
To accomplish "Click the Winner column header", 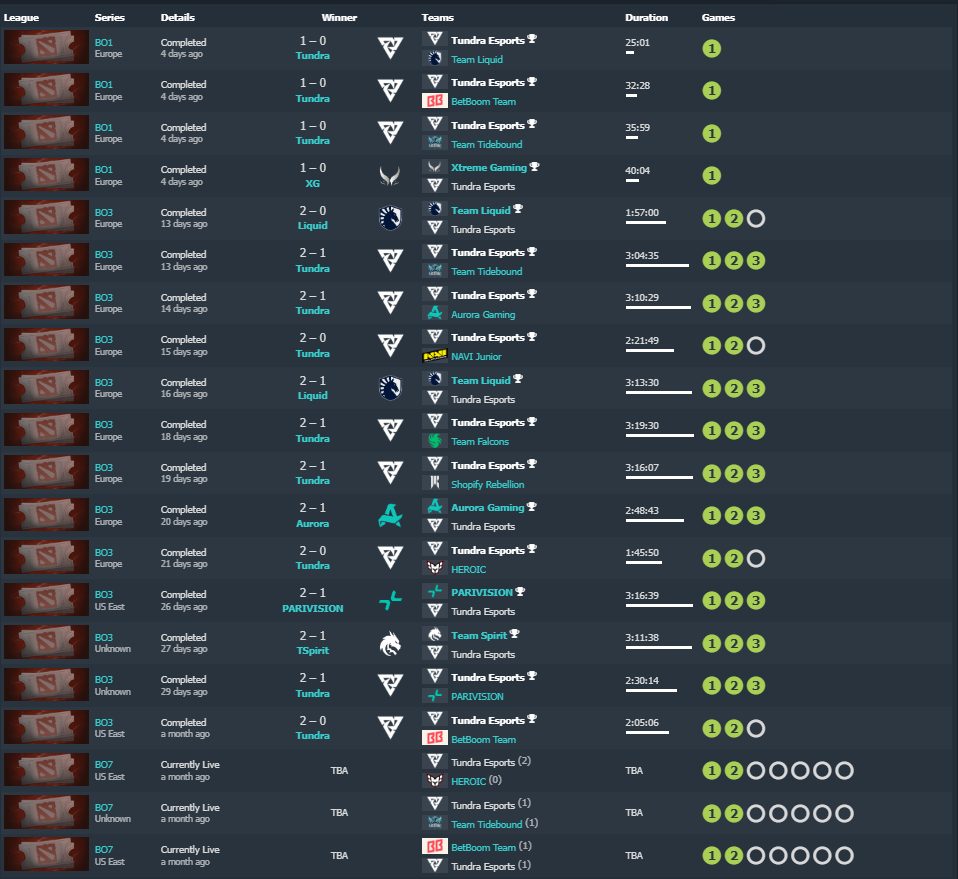I will [339, 18].
